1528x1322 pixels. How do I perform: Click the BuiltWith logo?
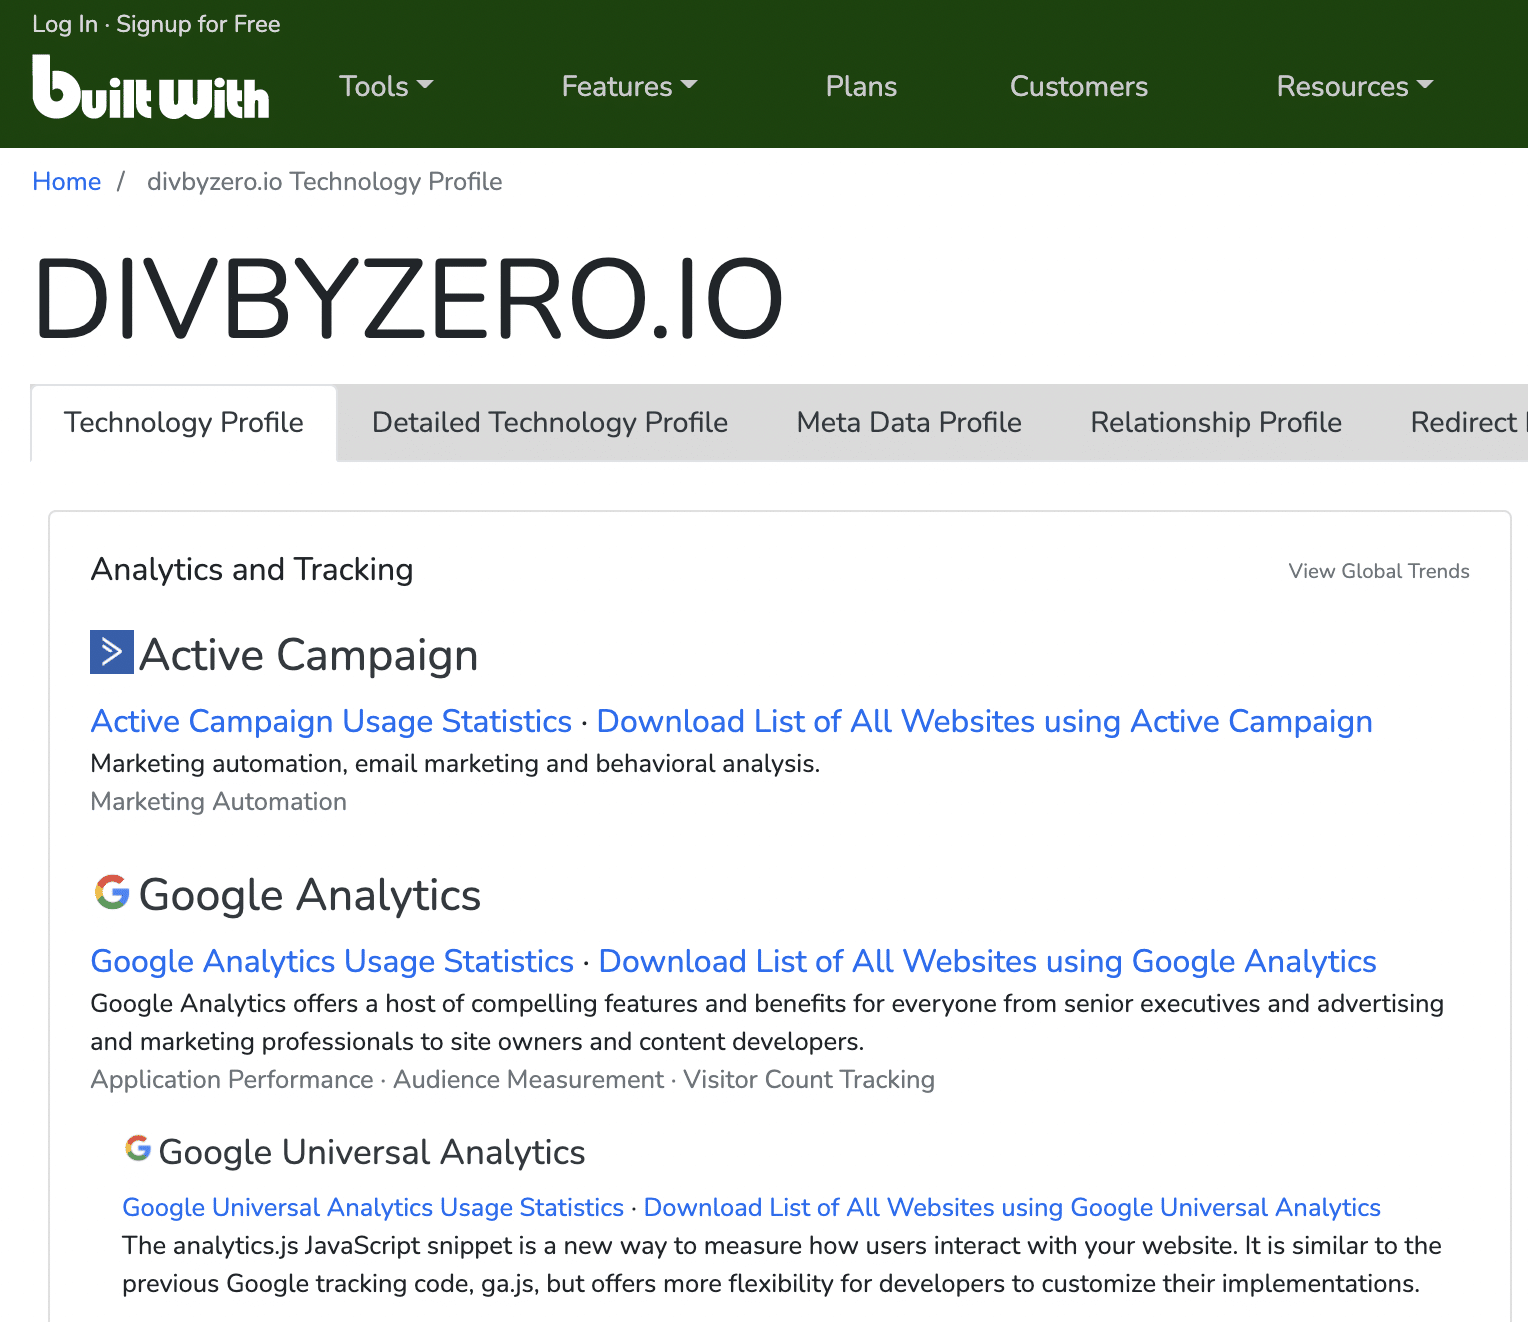tap(151, 87)
